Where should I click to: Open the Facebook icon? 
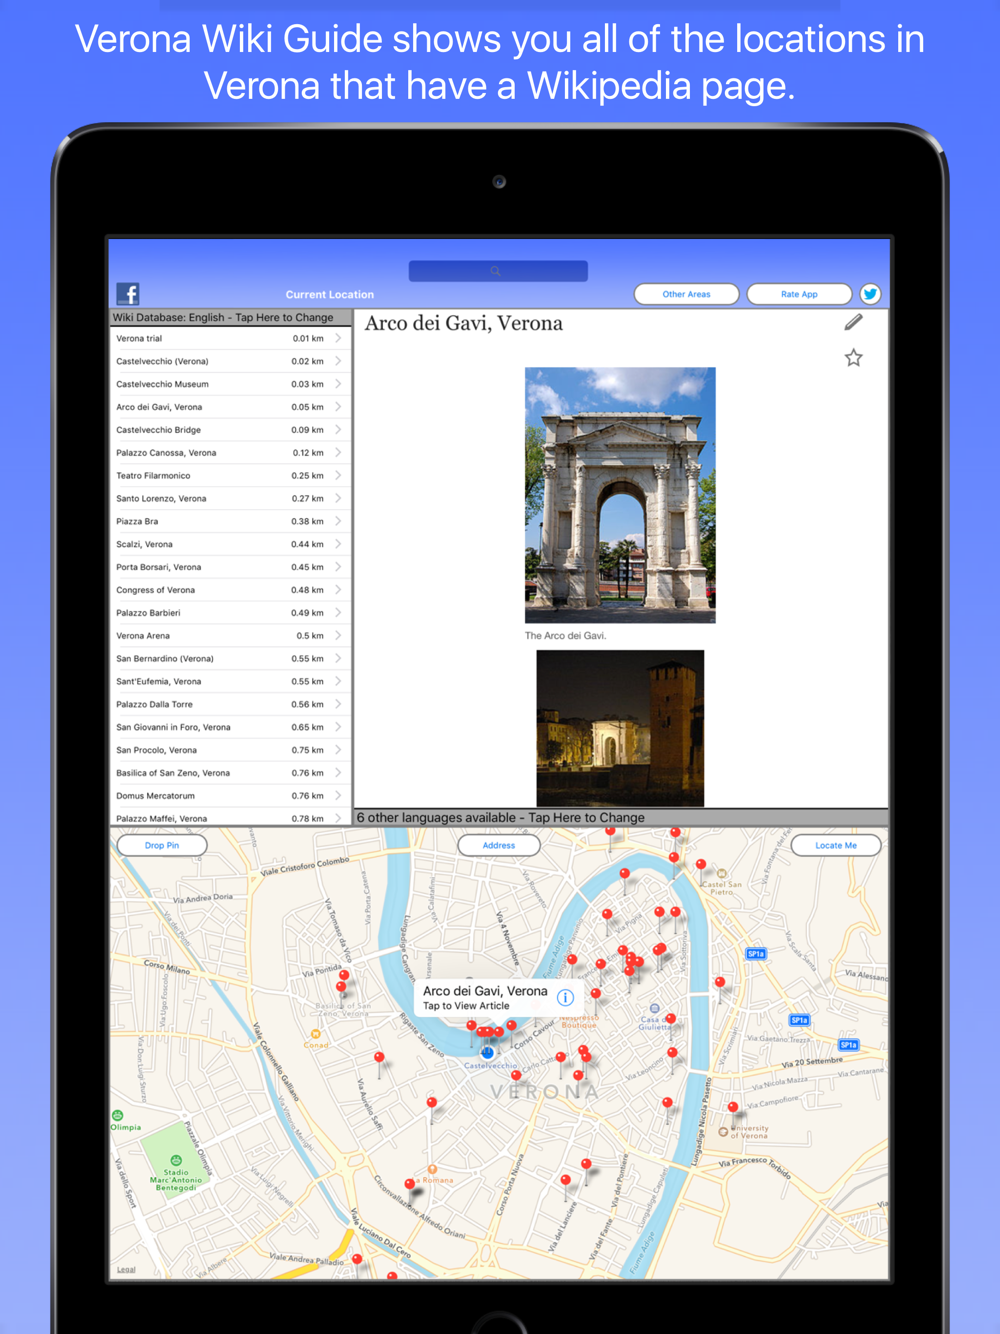128,294
